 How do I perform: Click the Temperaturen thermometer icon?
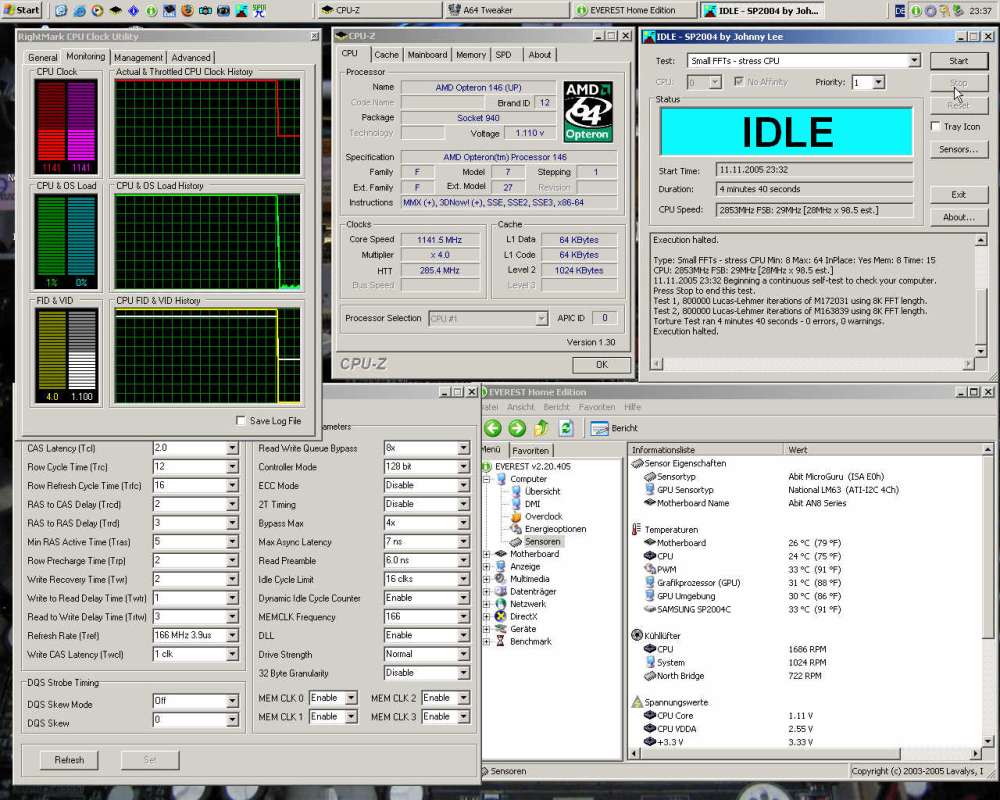click(636, 530)
